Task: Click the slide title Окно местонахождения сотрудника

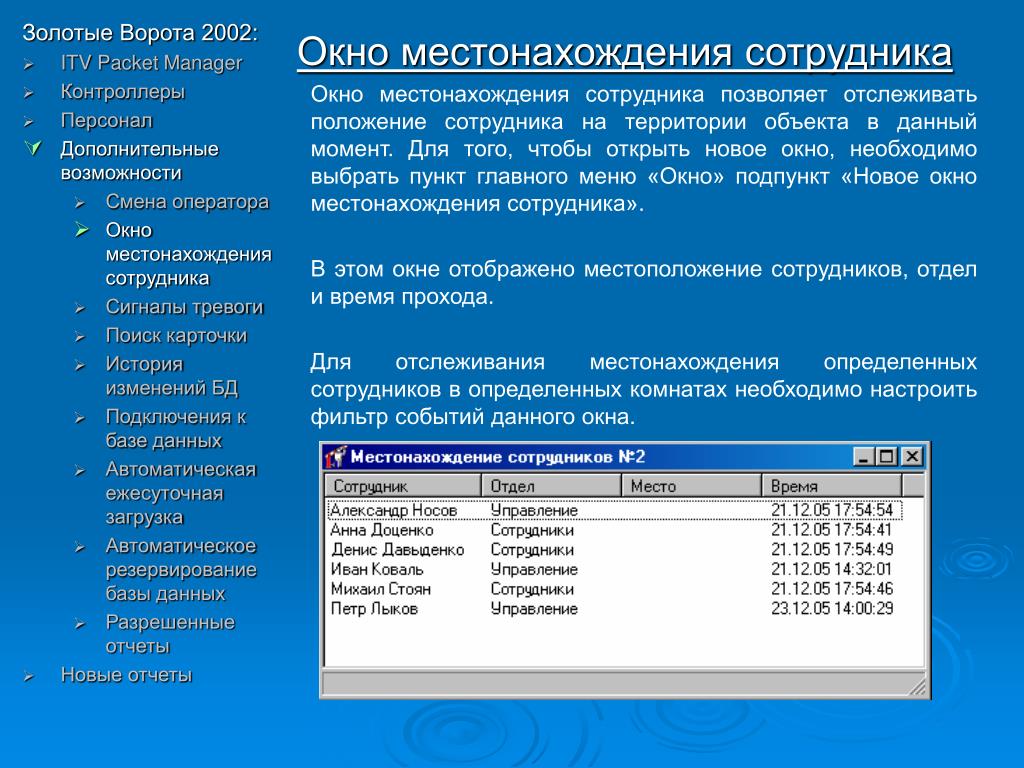Action: 625,52
